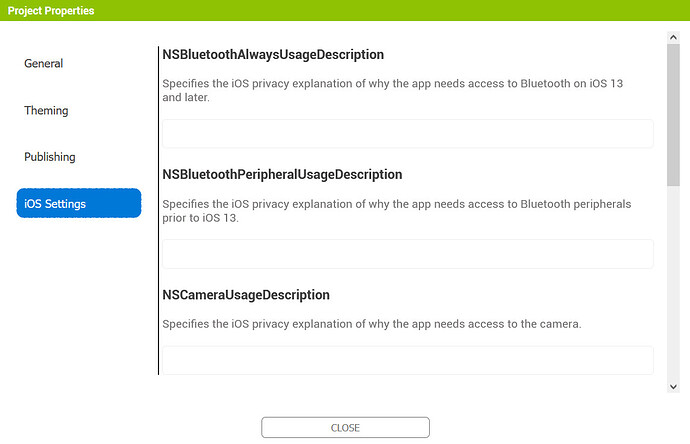The width and height of the screenshot is (690, 444).
Task: Click the NSCameraUsageDescription input field
Action: 407,360
